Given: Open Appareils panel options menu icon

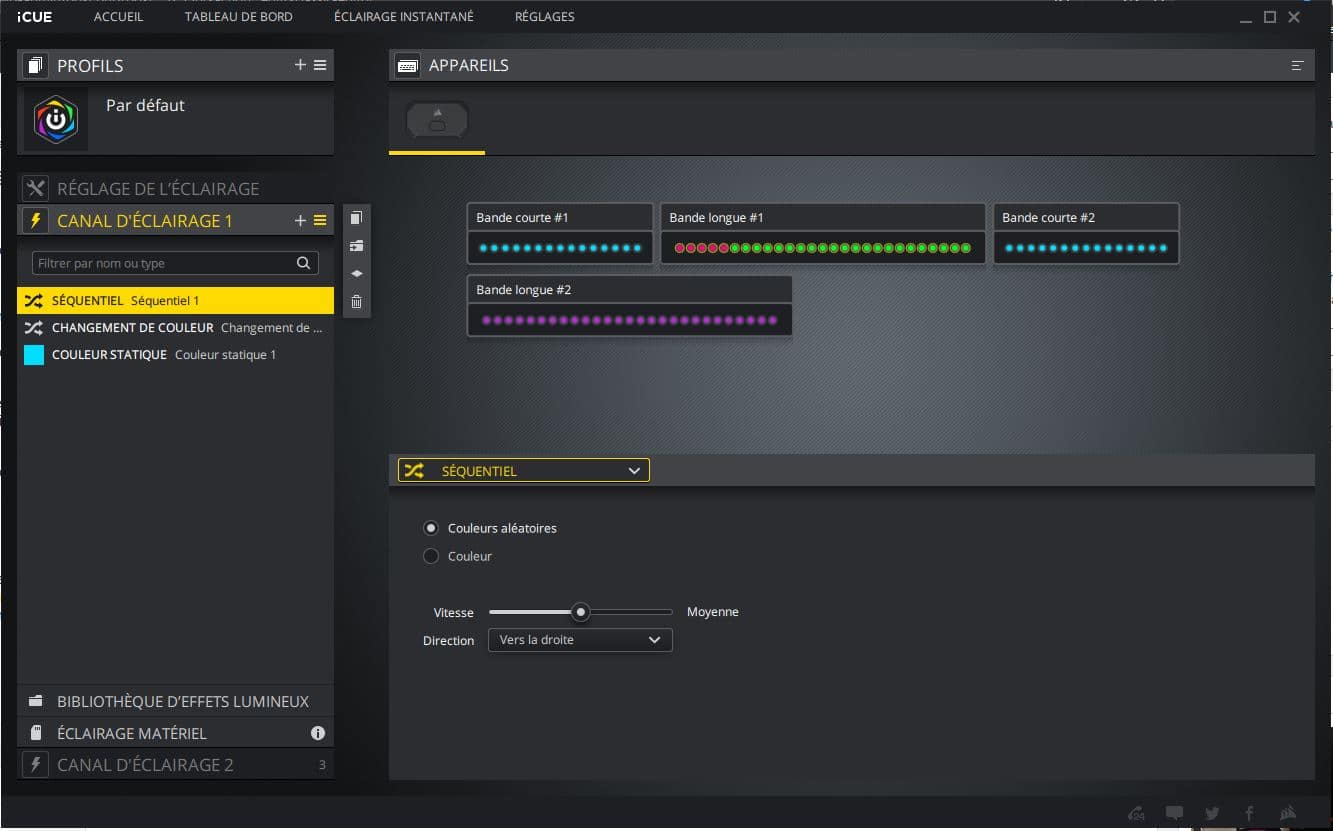Looking at the screenshot, I should pyautogui.click(x=1297, y=66).
